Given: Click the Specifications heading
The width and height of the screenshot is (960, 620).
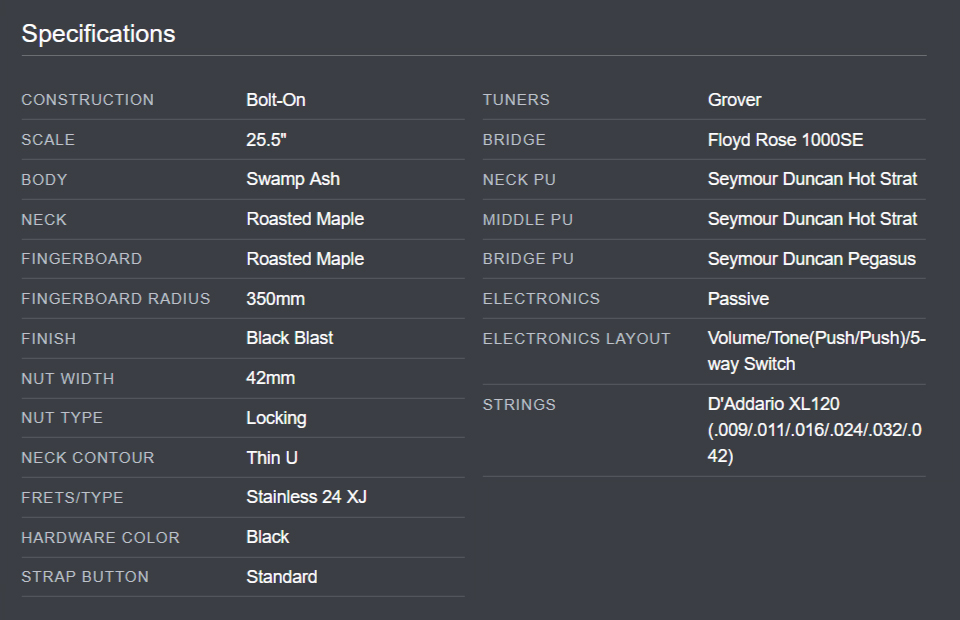Looking at the screenshot, I should tap(99, 34).
